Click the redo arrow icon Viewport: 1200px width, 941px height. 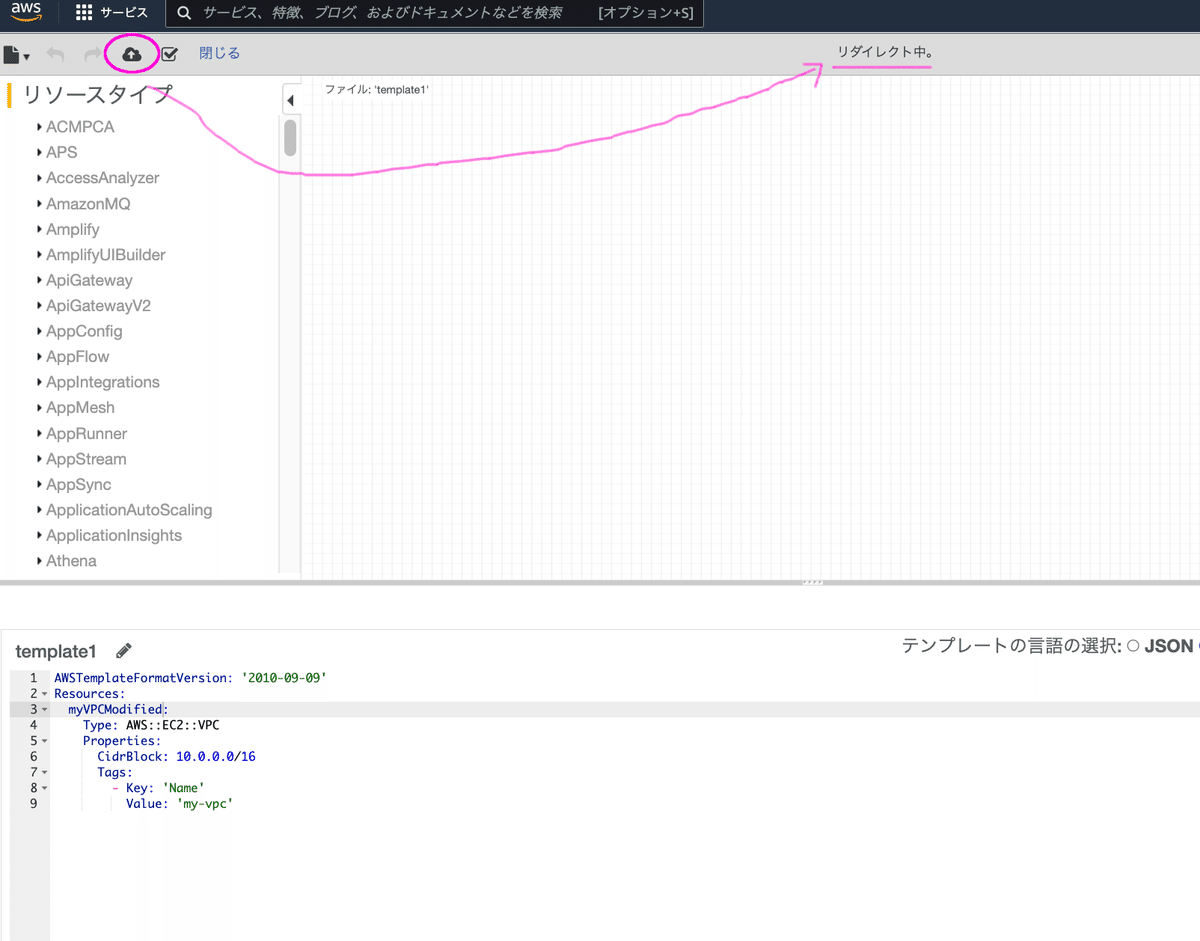92,54
